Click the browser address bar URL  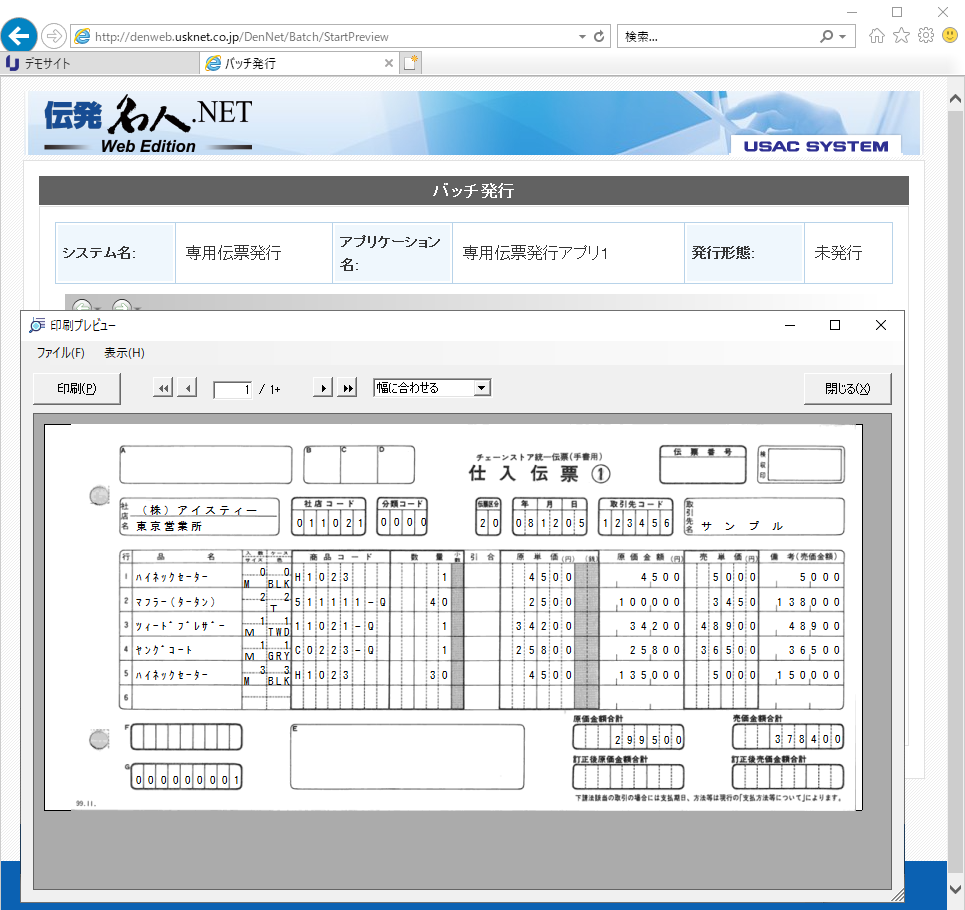tap(242, 37)
